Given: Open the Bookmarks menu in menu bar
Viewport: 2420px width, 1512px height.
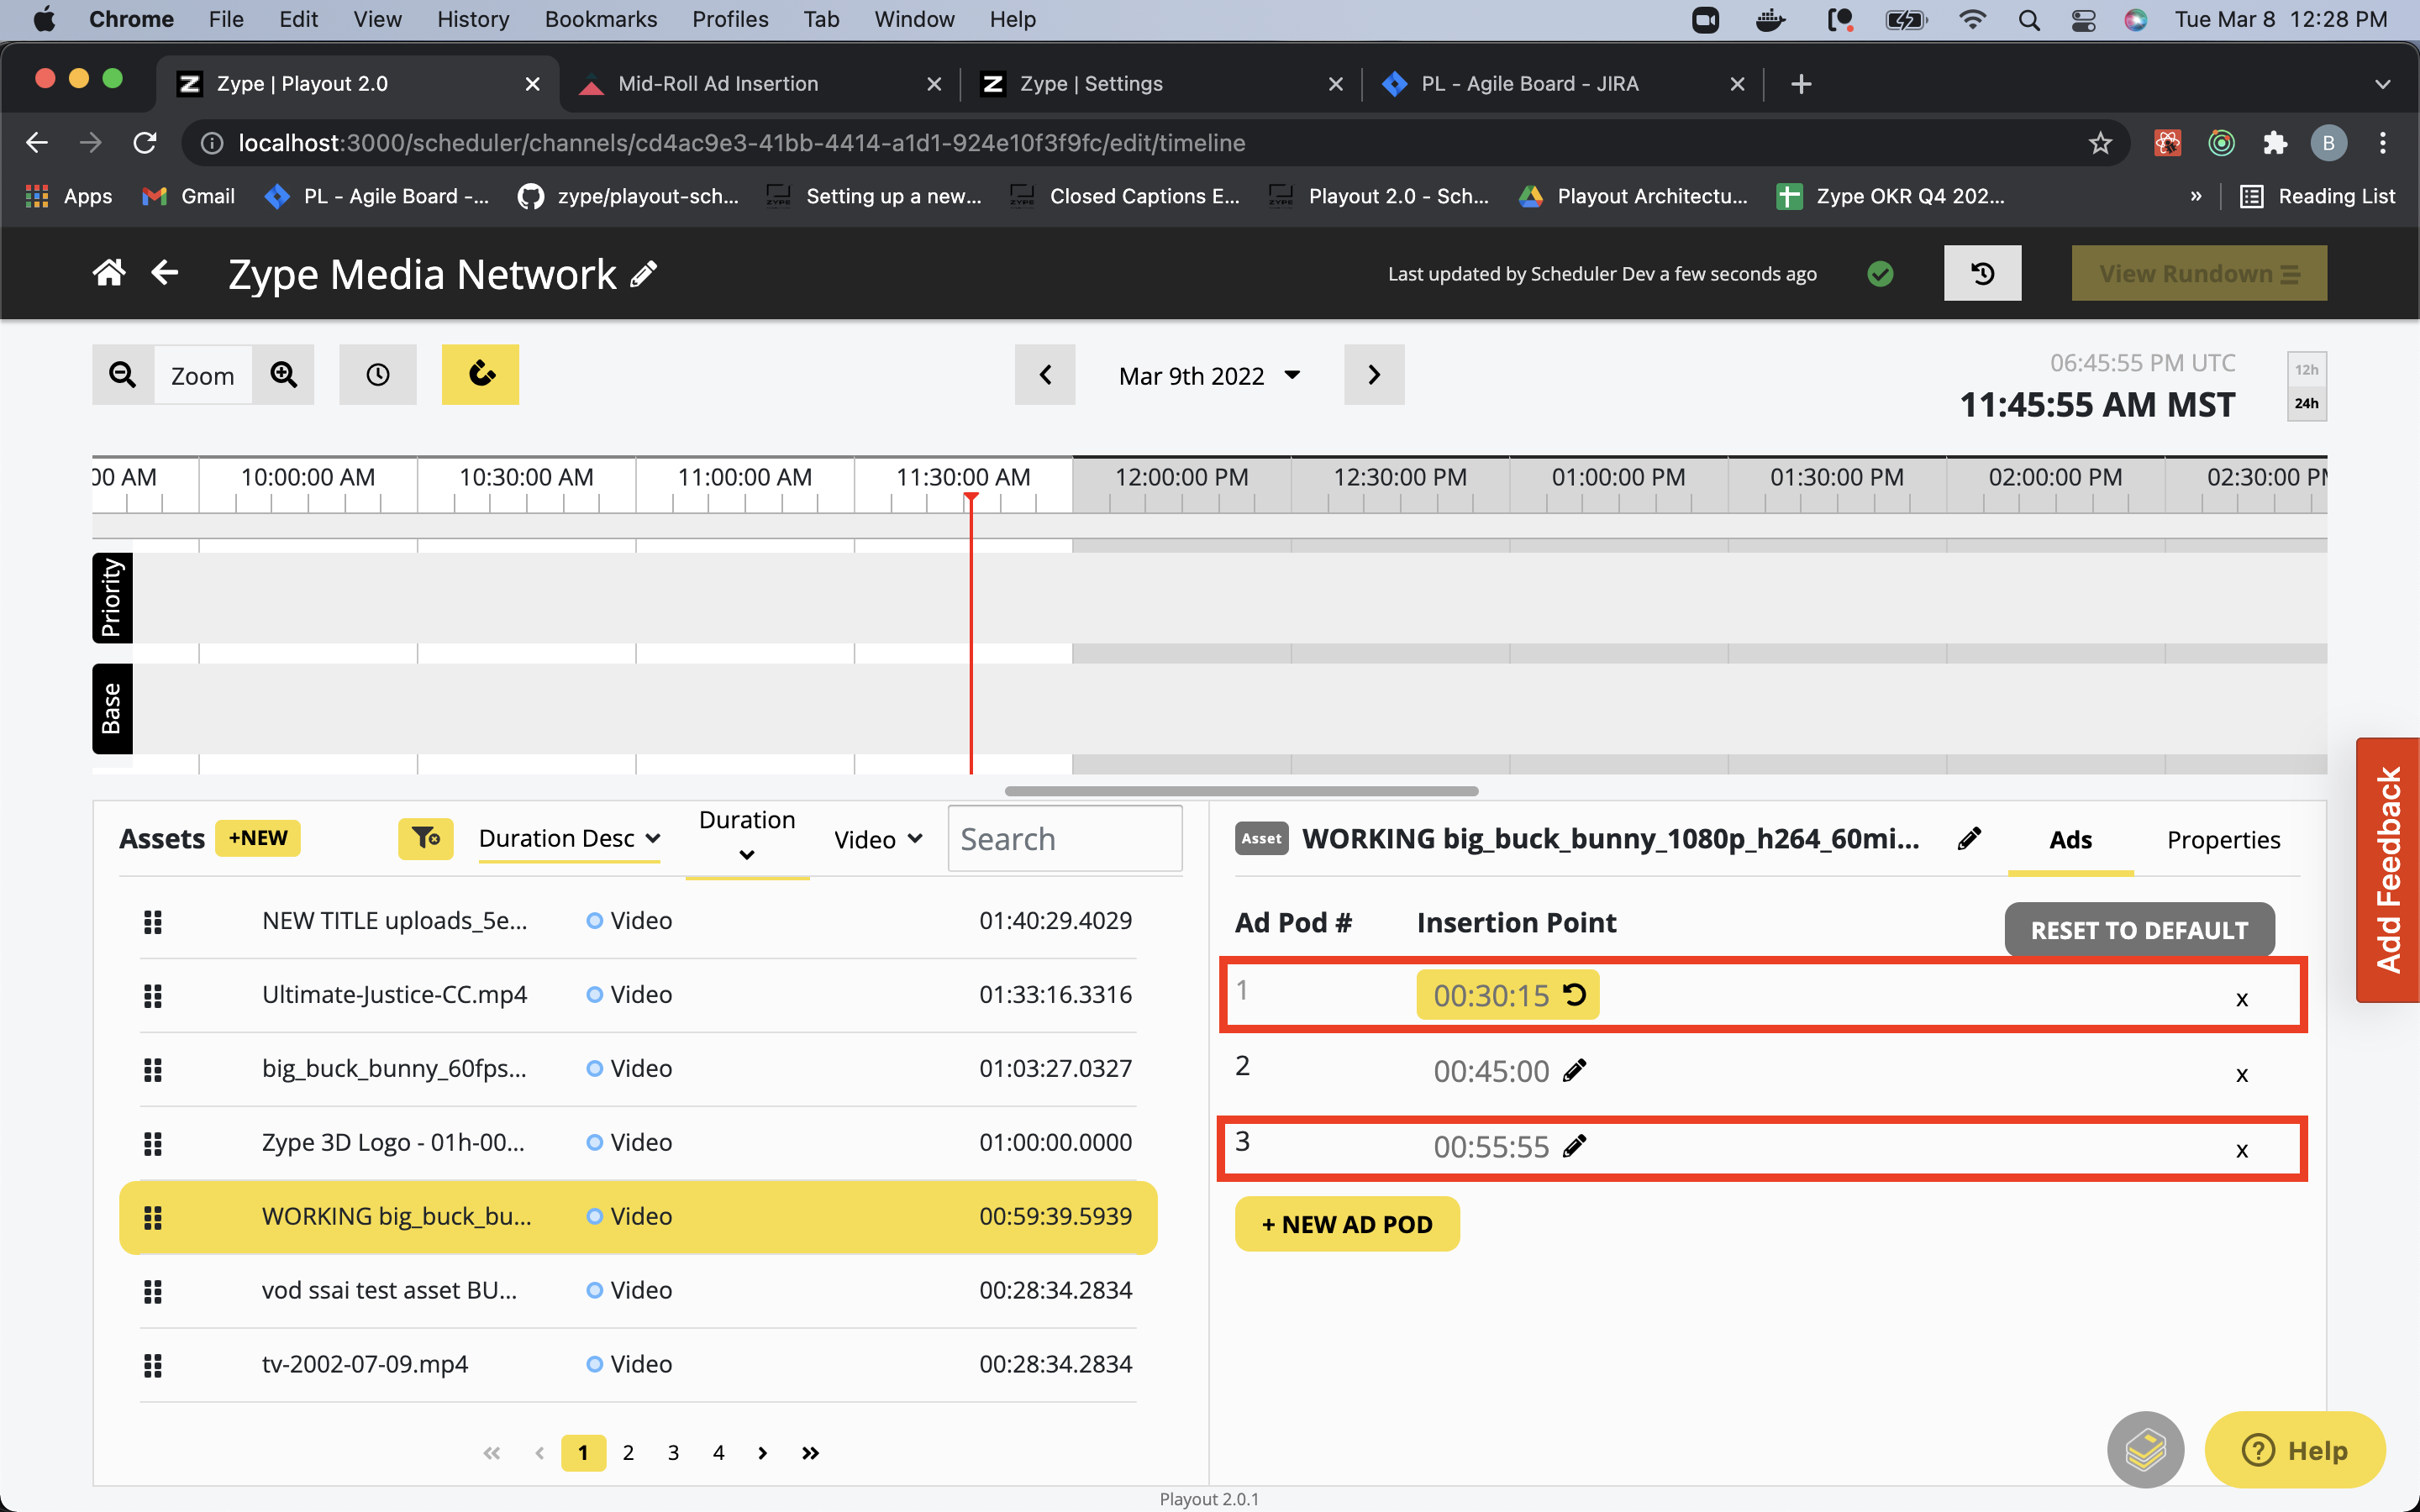Looking at the screenshot, I should pos(601,19).
